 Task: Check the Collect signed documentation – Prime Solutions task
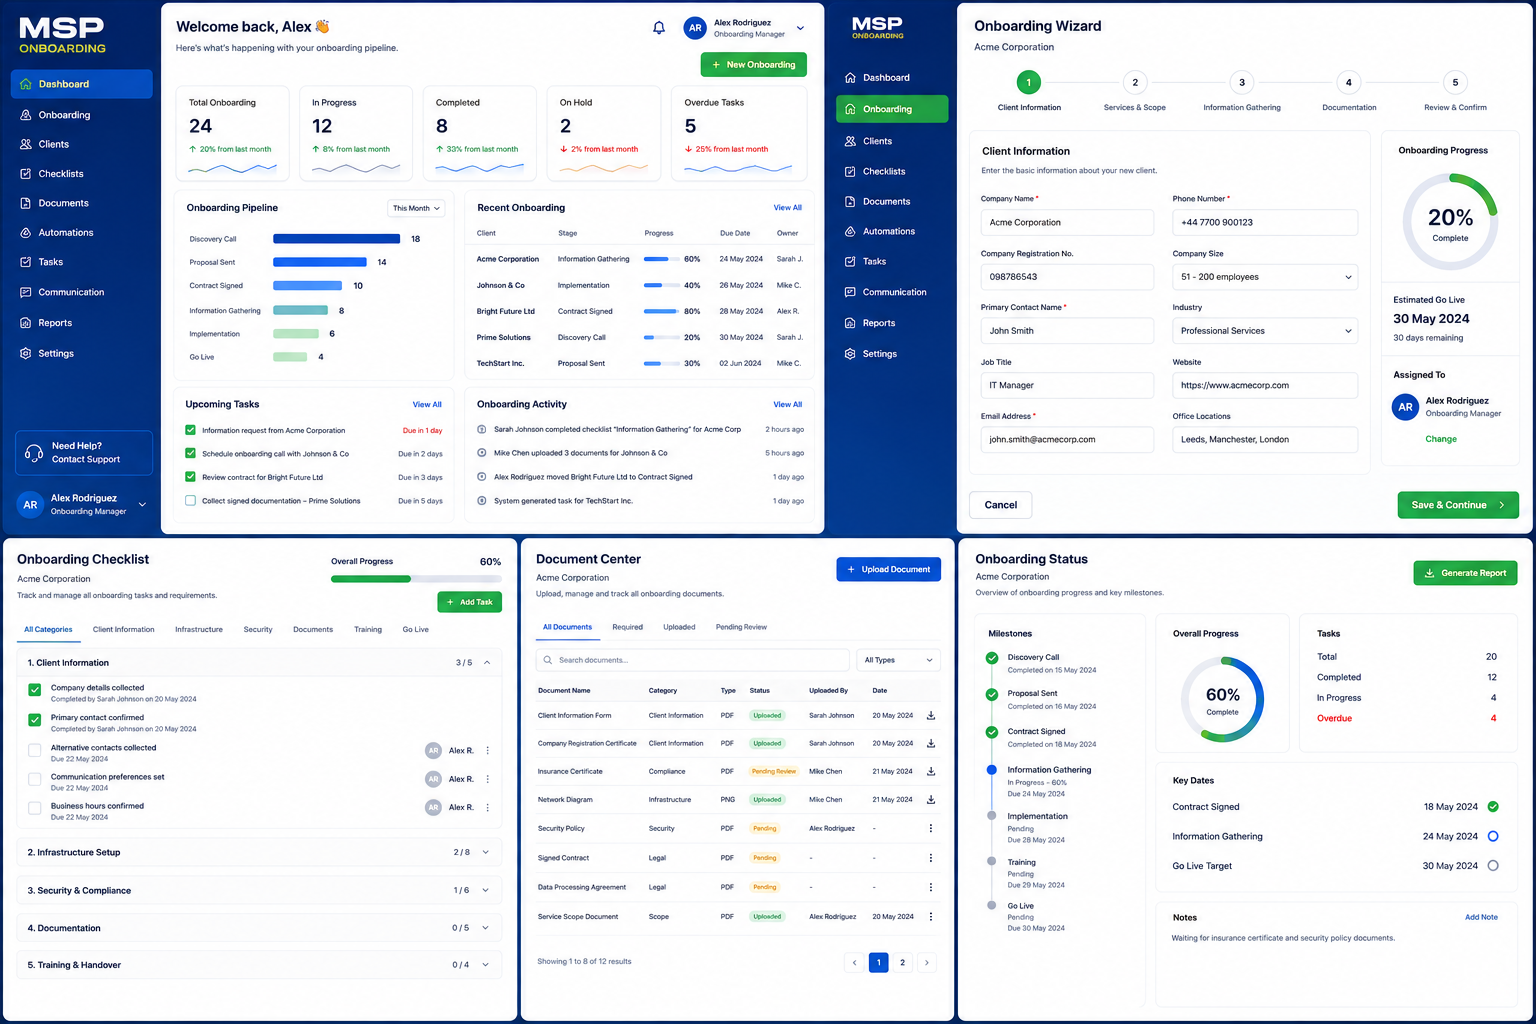coord(190,500)
